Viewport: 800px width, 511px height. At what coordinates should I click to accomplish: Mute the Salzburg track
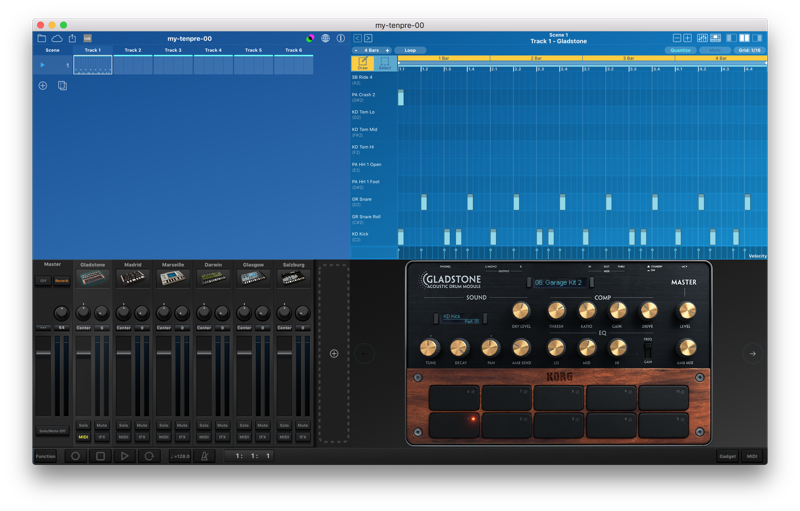[303, 425]
